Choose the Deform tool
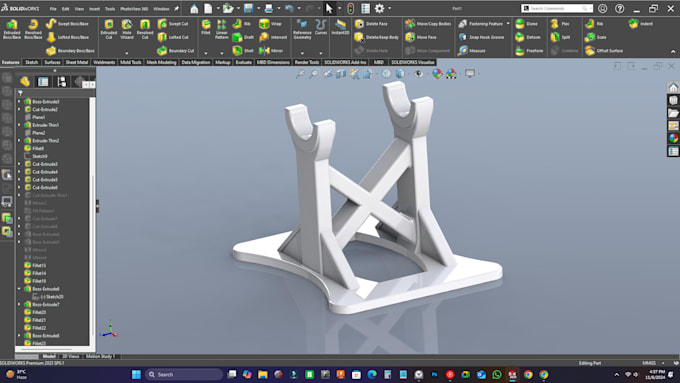The height and width of the screenshot is (383, 680). (x=528, y=37)
